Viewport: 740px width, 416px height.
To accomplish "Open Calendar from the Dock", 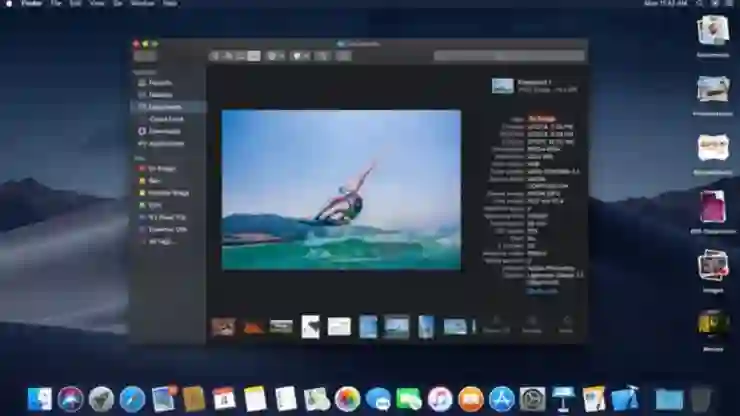I will click(224, 399).
